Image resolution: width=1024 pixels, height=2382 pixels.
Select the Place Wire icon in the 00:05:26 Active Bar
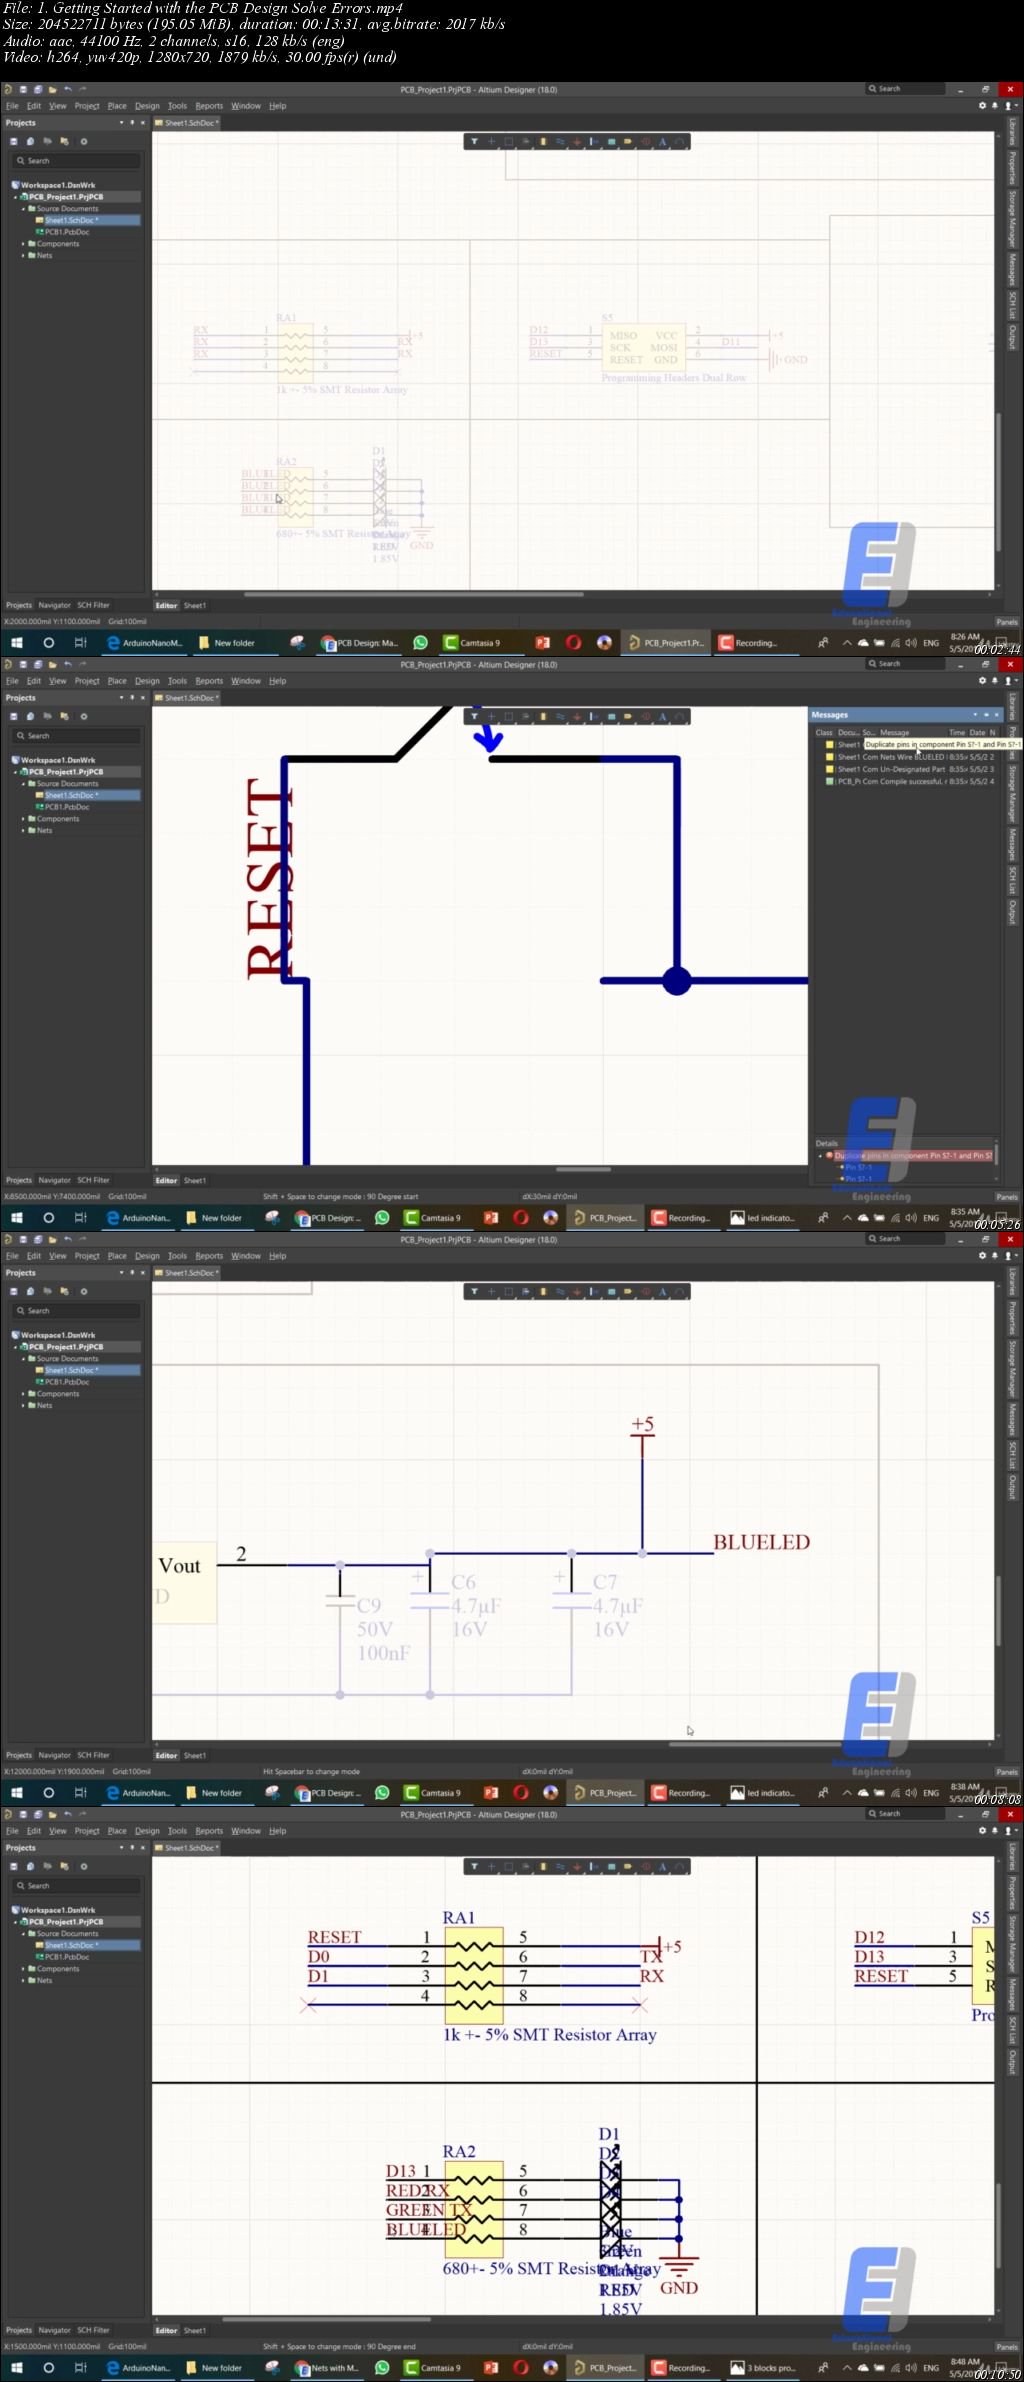(x=560, y=717)
